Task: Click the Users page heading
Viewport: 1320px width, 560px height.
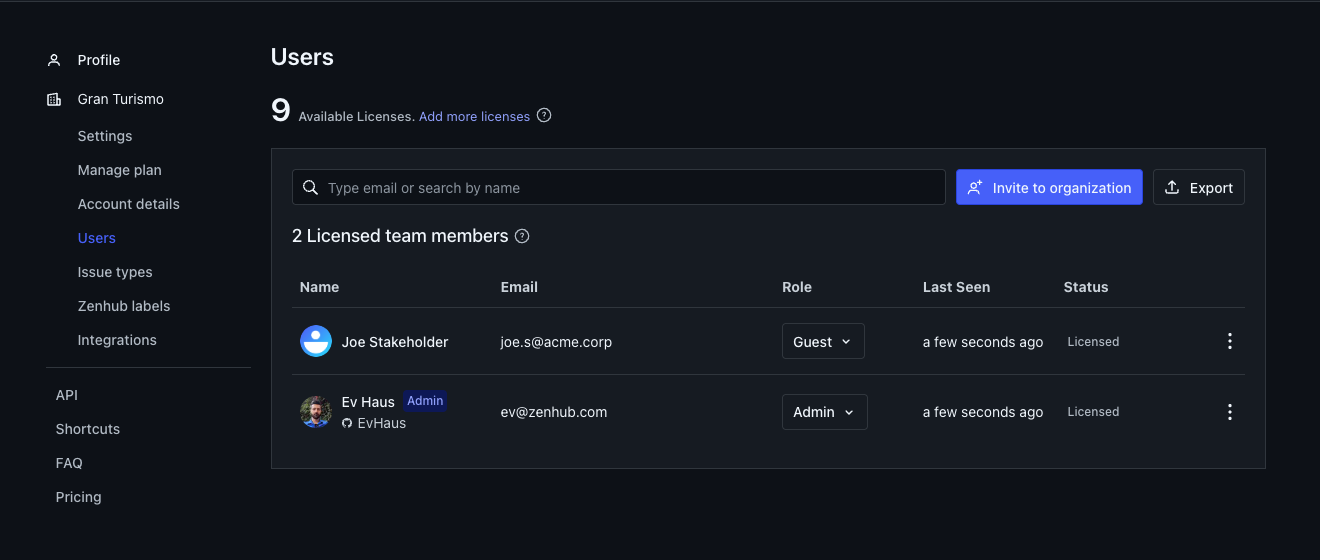Action: [302, 57]
